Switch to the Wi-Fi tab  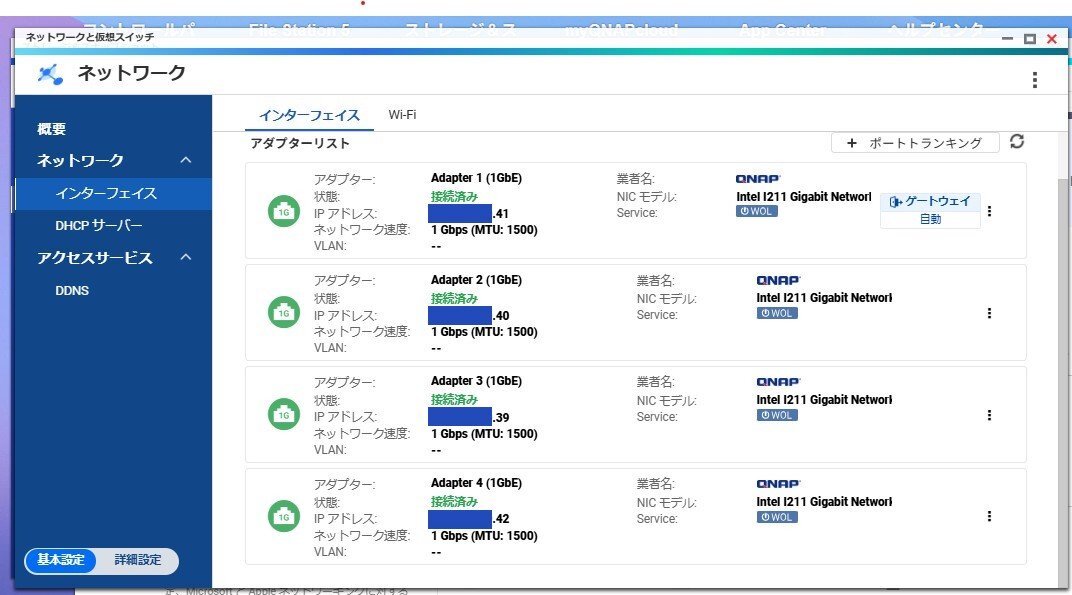[402, 115]
